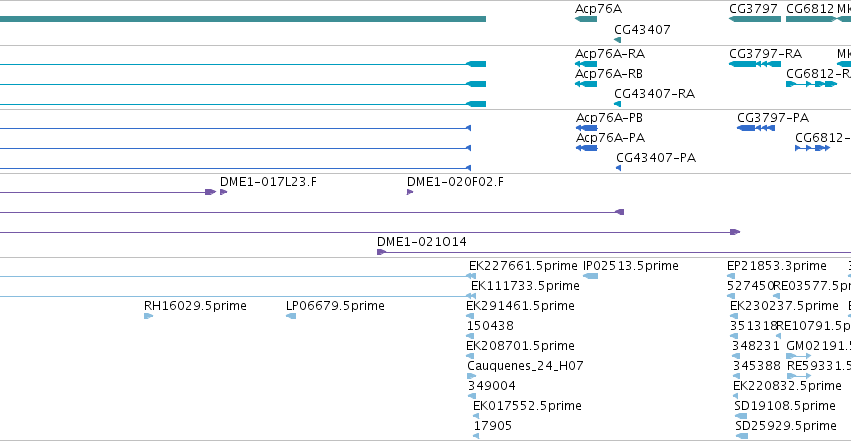851x441 pixels.
Task: Click the IP02513.5prime EST label
Action: coord(631,266)
